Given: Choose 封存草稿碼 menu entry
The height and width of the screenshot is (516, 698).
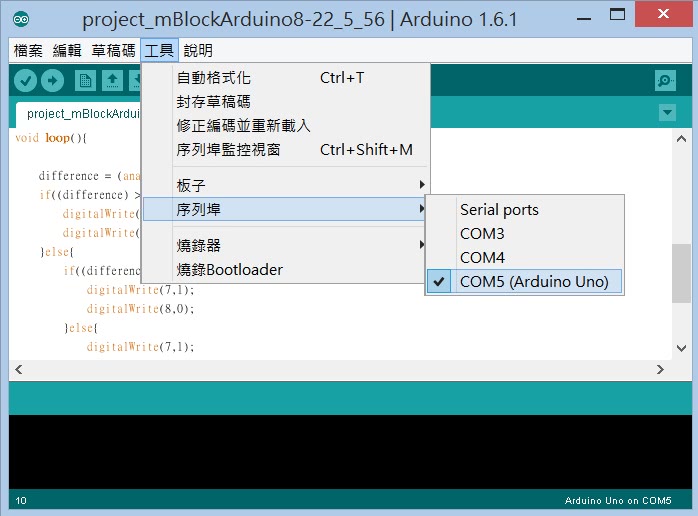Looking at the screenshot, I should pyautogui.click(x=285, y=102).
